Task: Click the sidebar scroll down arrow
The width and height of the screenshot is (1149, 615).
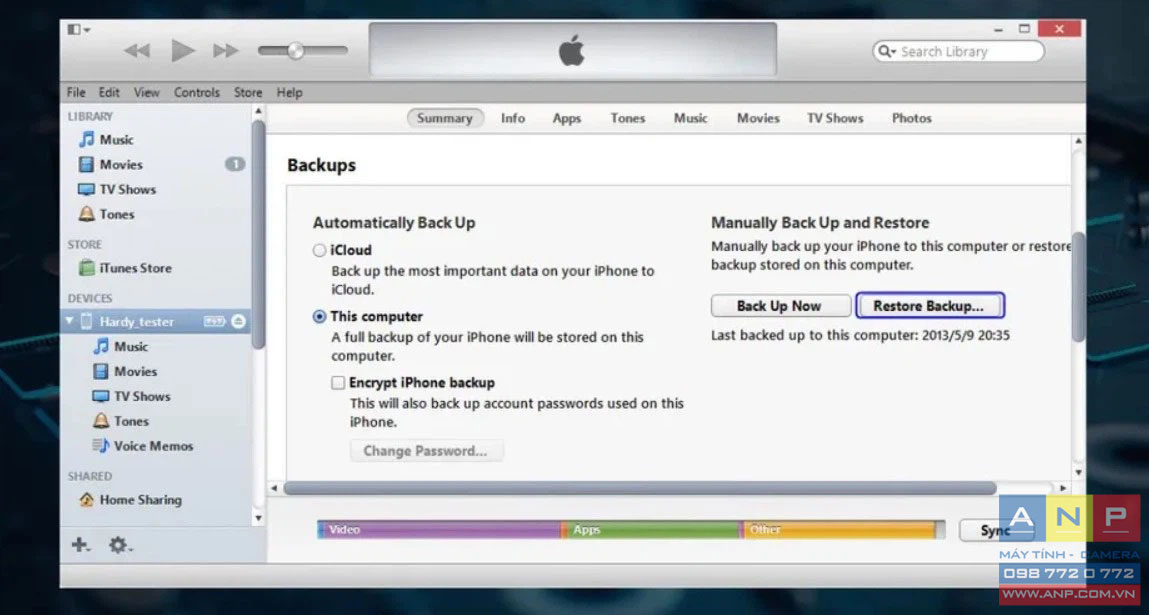Action: pos(258,518)
